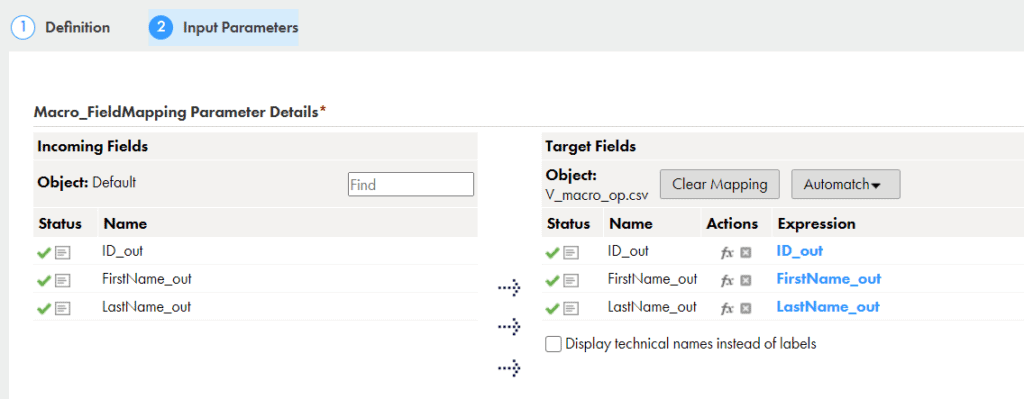The height and width of the screenshot is (399, 1024).
Task: Open FirstName_out expression link
Action: coord(829,279)
